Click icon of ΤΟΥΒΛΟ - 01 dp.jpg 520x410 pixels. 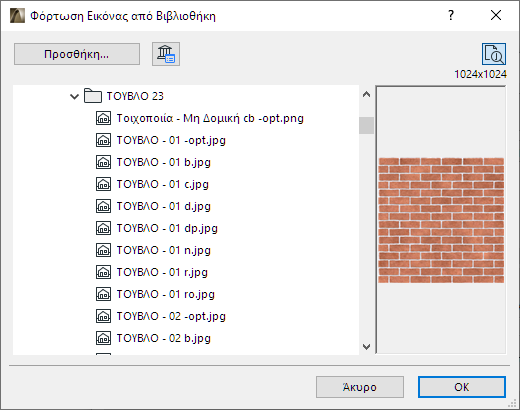click(x=103, y=228)
